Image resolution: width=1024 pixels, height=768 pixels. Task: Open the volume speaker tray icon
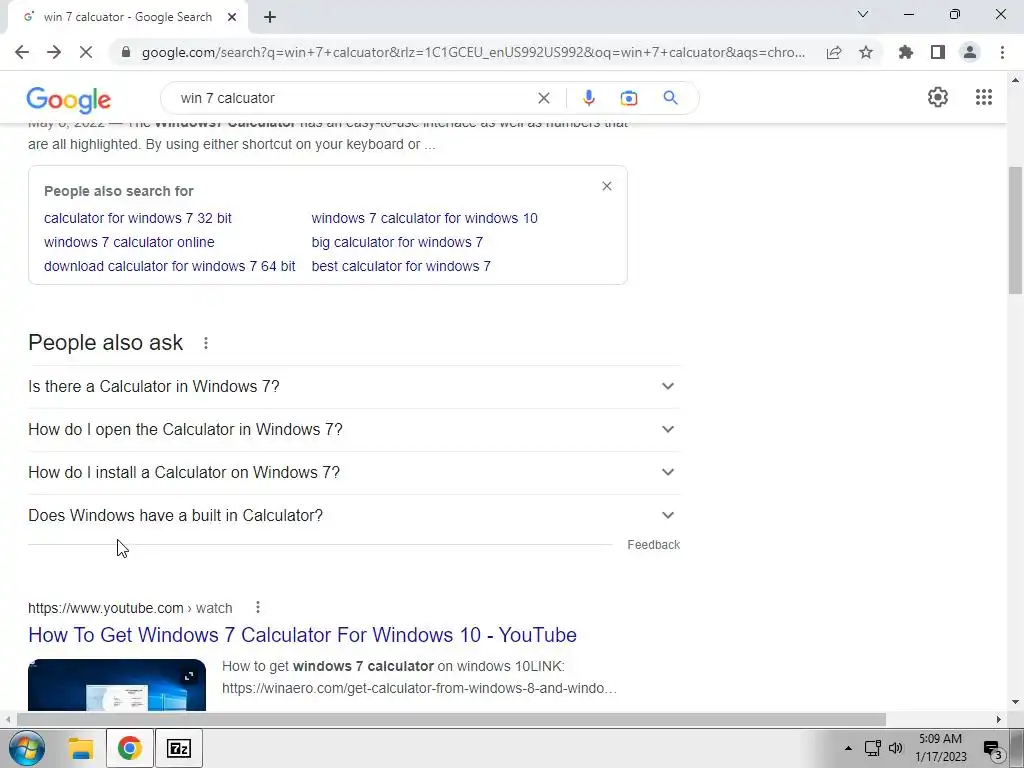(x=895, y=748)
